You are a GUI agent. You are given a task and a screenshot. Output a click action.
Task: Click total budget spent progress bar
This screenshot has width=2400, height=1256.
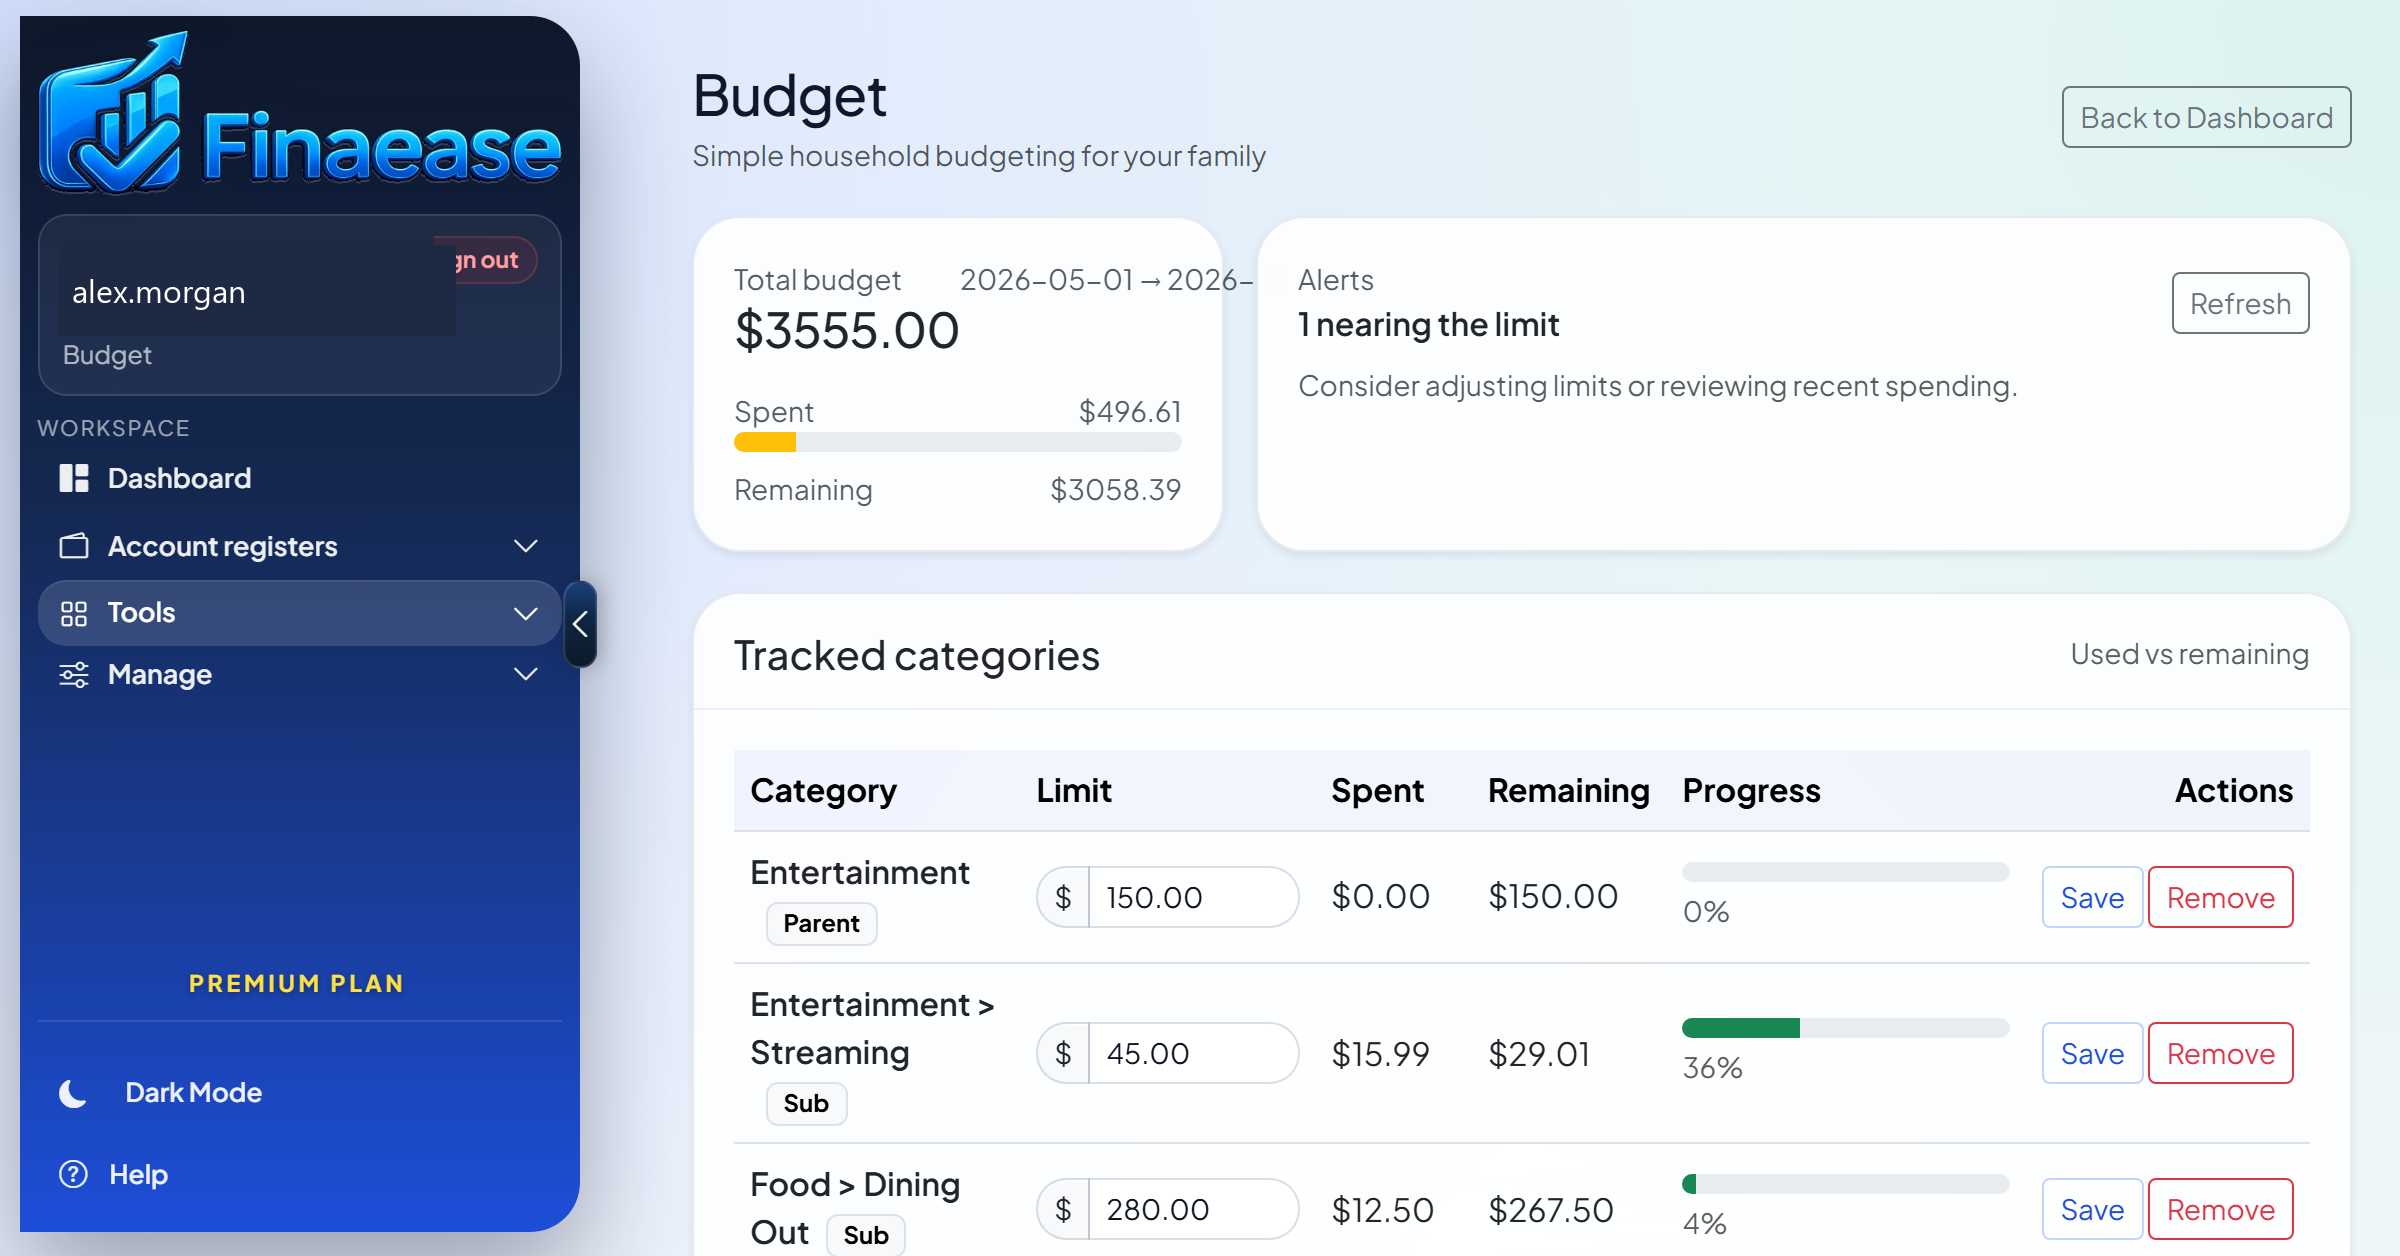(x=957, y=442)
